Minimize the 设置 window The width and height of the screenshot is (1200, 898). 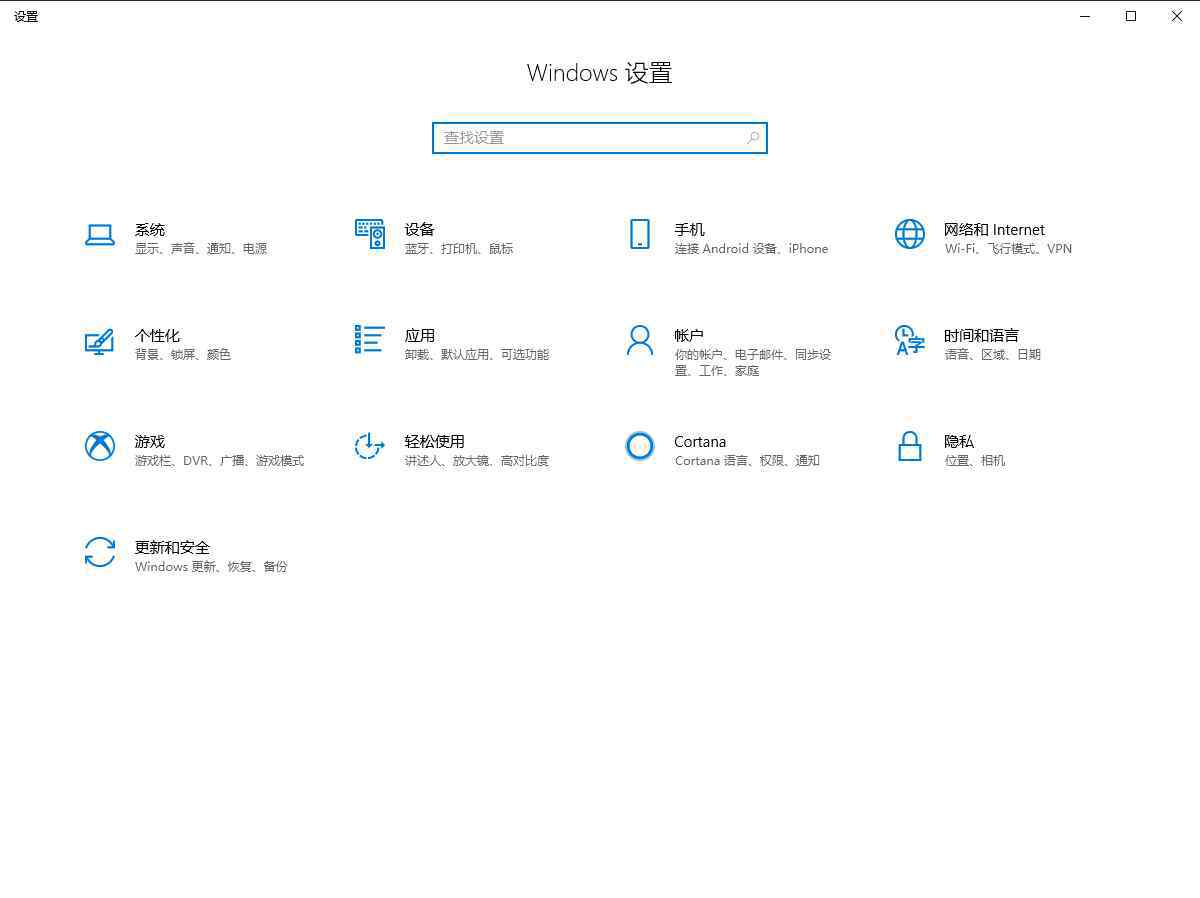point(1085,16)
